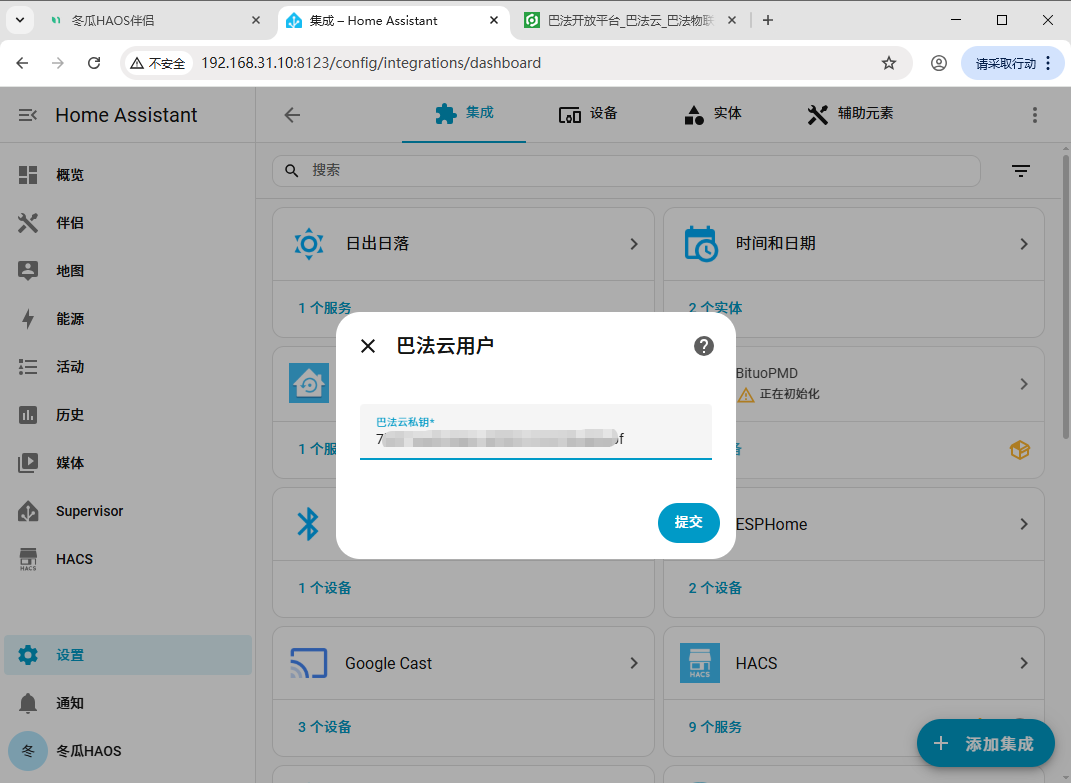The height and width of the screenshot is (783, 1071).
Task: Go back with the browser back arrow
Action: point(23,64)
